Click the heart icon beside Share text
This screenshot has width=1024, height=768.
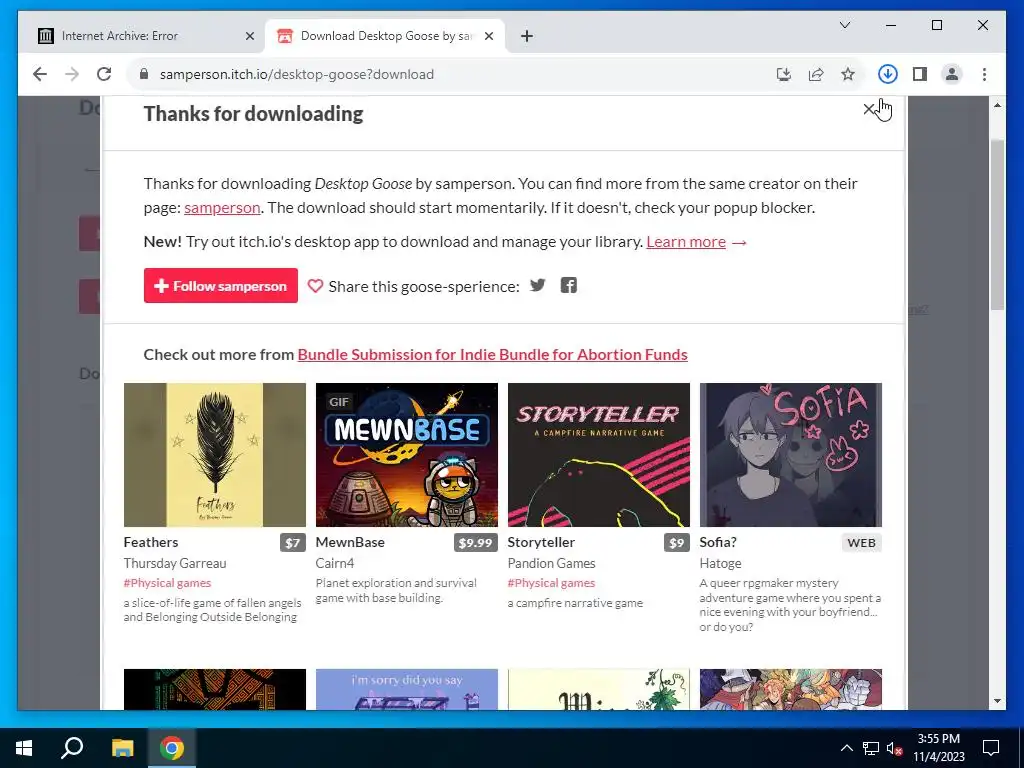tap(315, 286)
